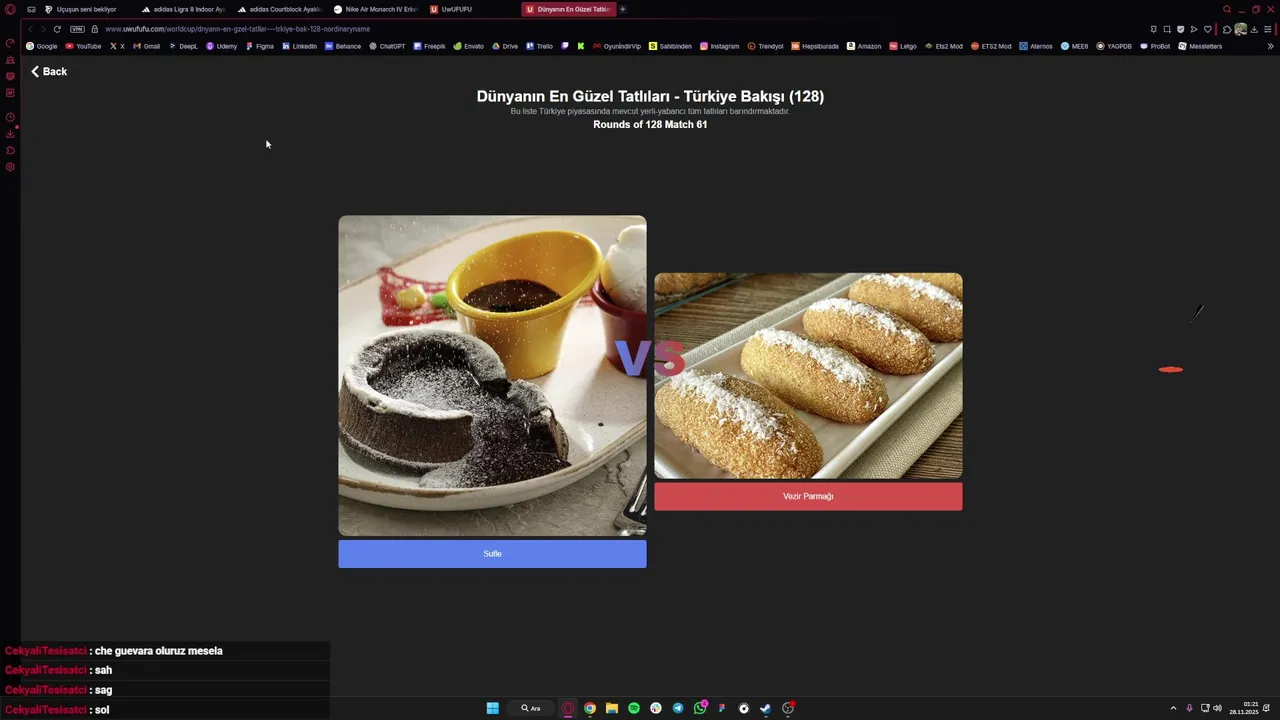
Task: Click the browser back arrow
Action: 30,29
